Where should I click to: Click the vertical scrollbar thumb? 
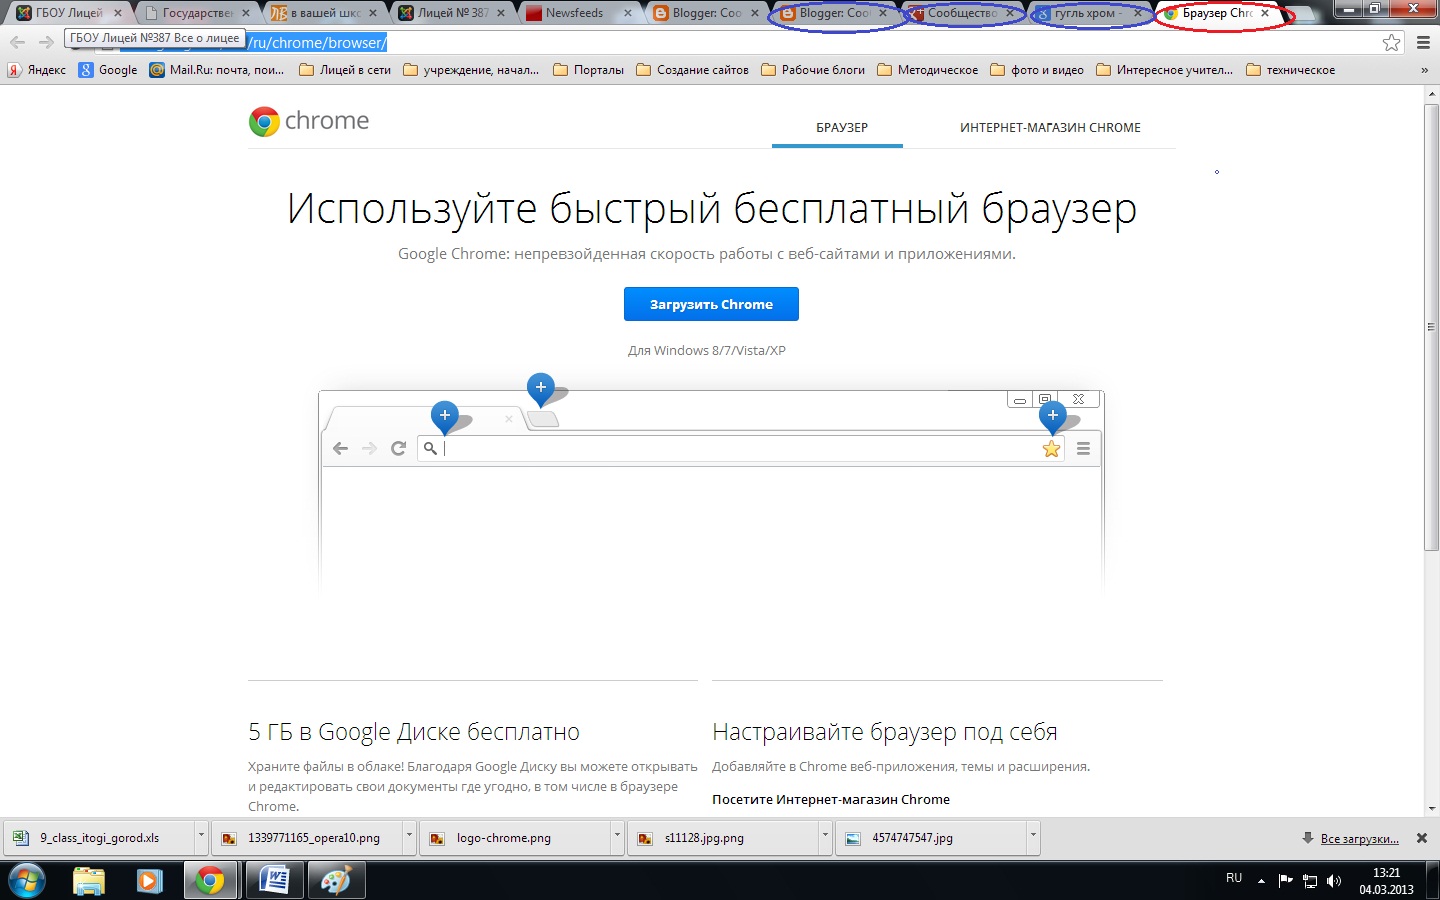tap(1431, 326)
